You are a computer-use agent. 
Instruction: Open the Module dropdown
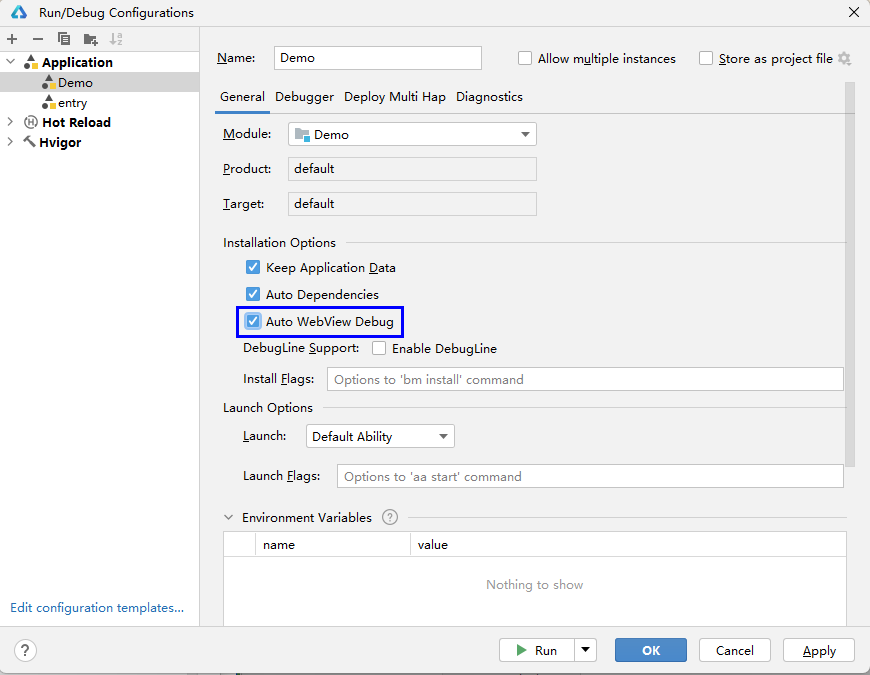pos(525,133)
